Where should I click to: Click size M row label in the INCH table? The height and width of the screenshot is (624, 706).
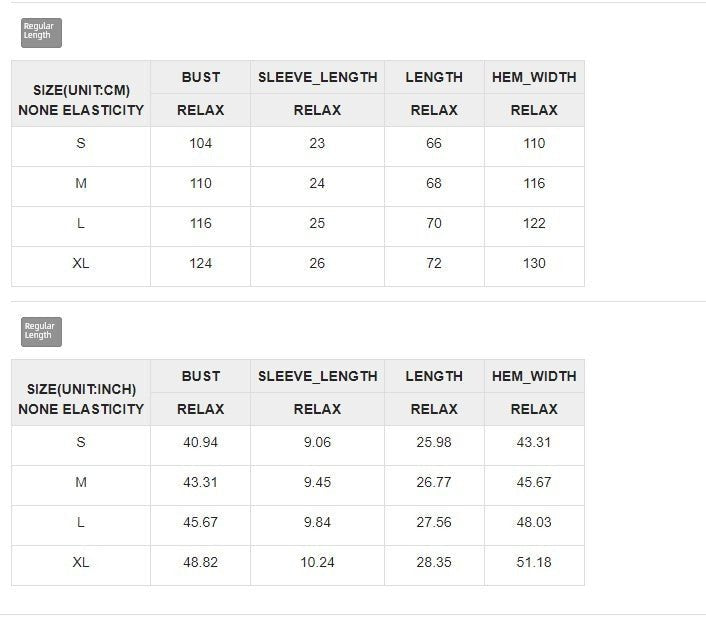coord(81,482)
